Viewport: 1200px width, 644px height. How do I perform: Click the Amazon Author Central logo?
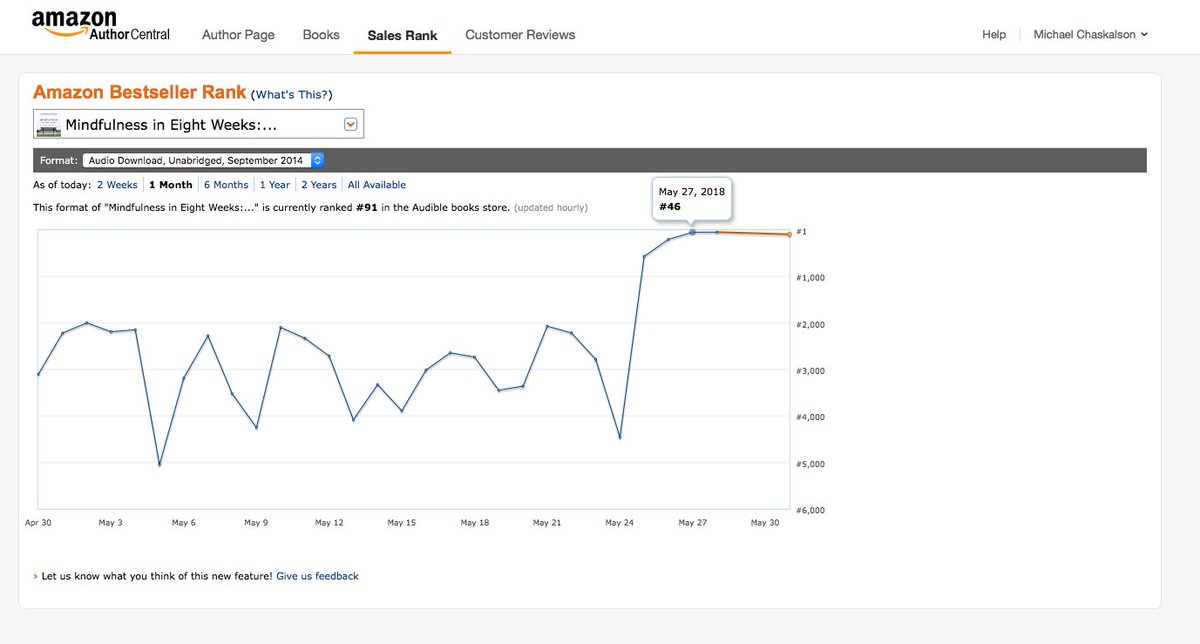pyautogui.click(x=100, y=27)
